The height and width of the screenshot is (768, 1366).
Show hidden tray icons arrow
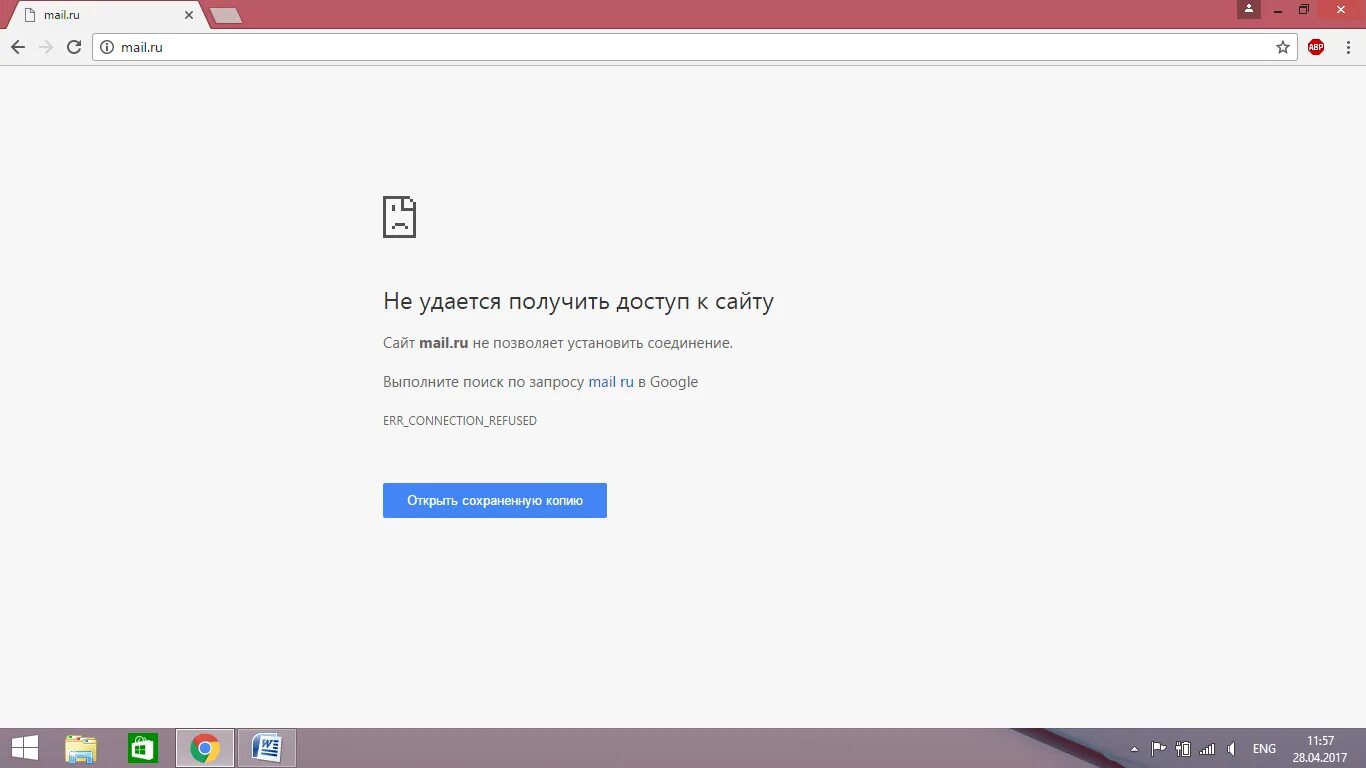1134,749
